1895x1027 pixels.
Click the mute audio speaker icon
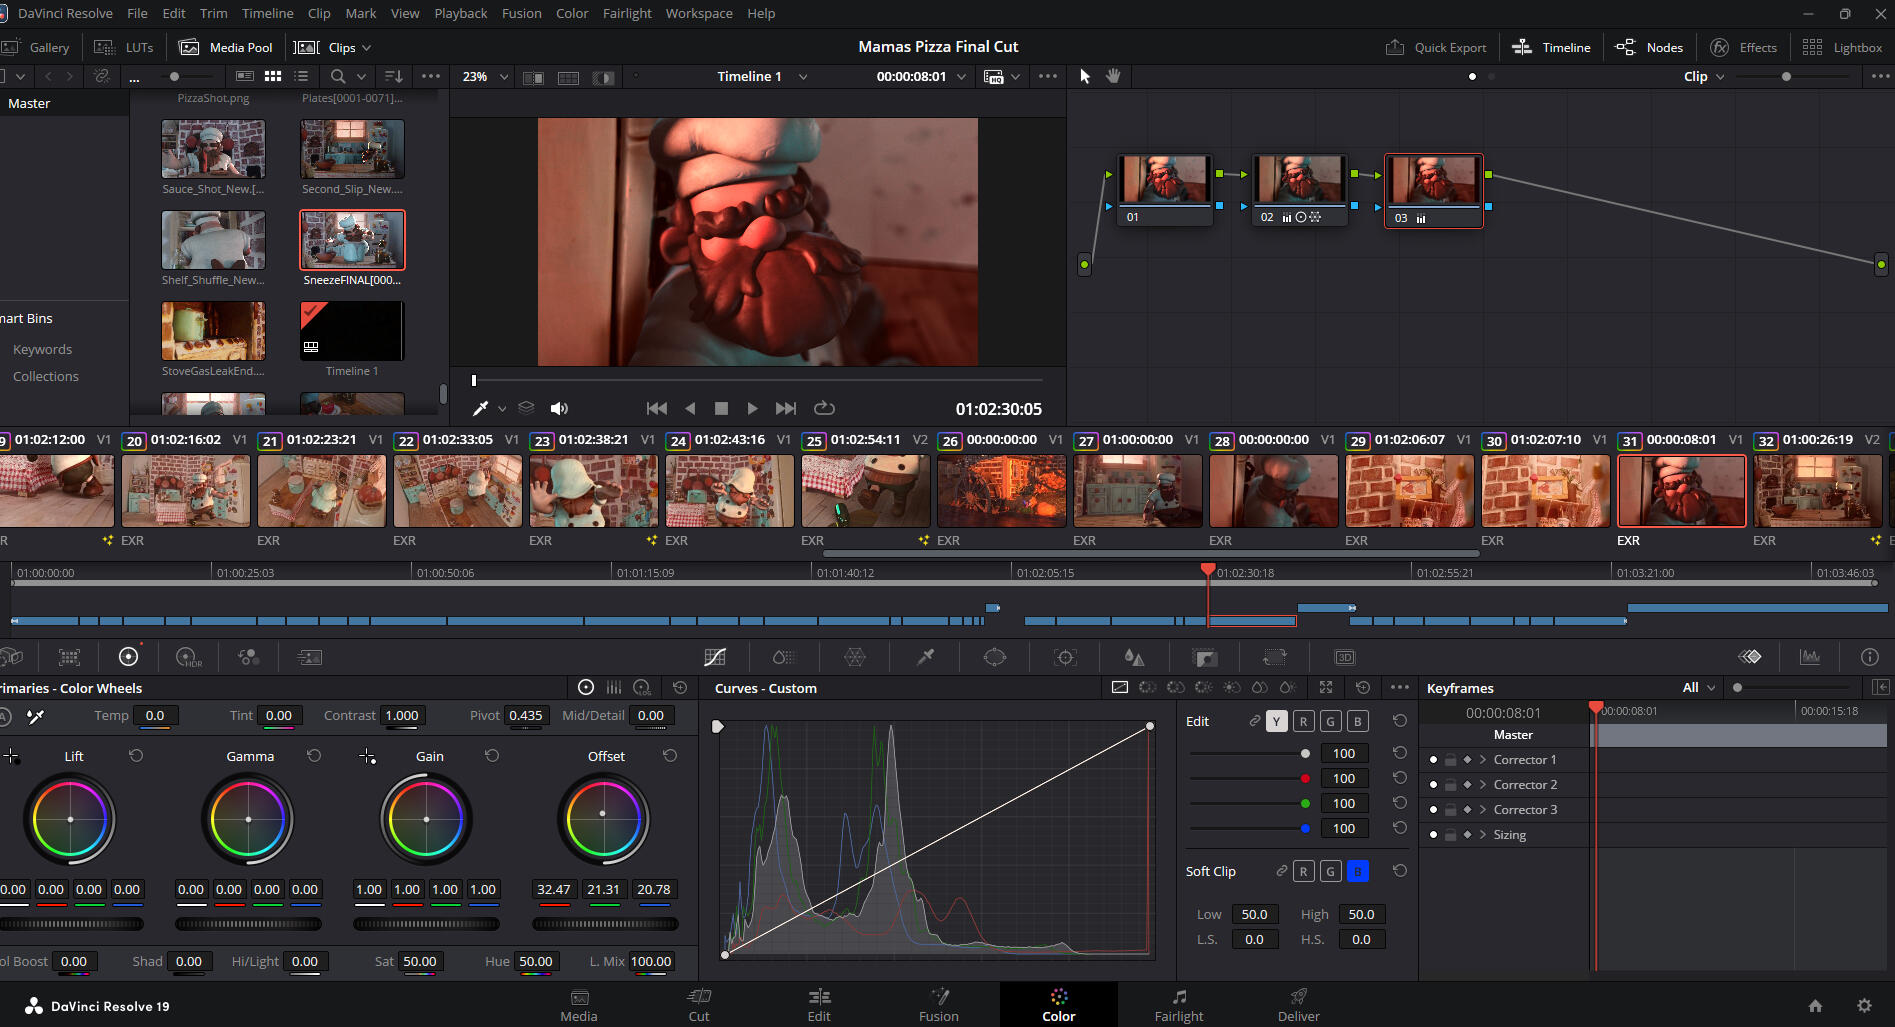tap(559, 408)
